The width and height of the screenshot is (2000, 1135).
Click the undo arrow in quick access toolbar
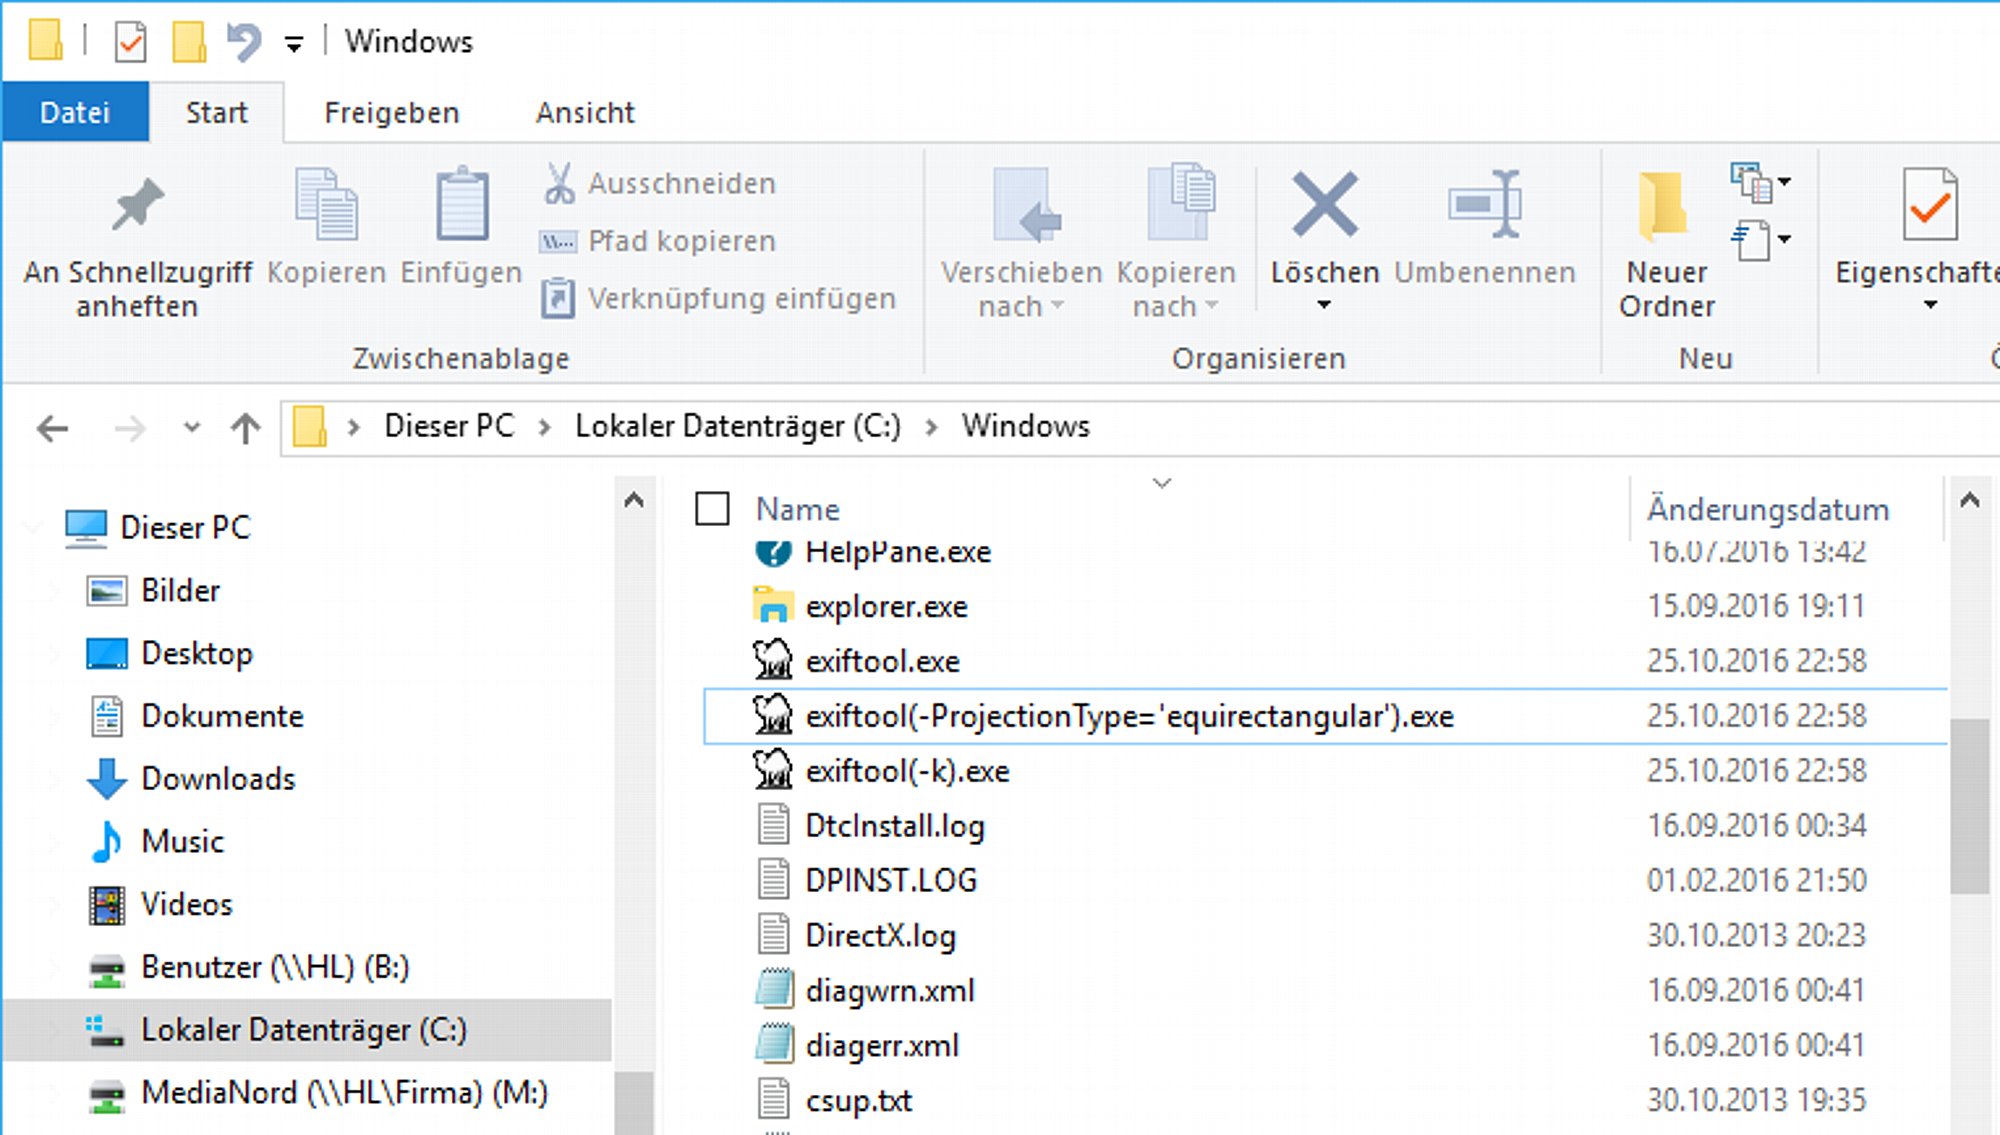tap(243, 42)
